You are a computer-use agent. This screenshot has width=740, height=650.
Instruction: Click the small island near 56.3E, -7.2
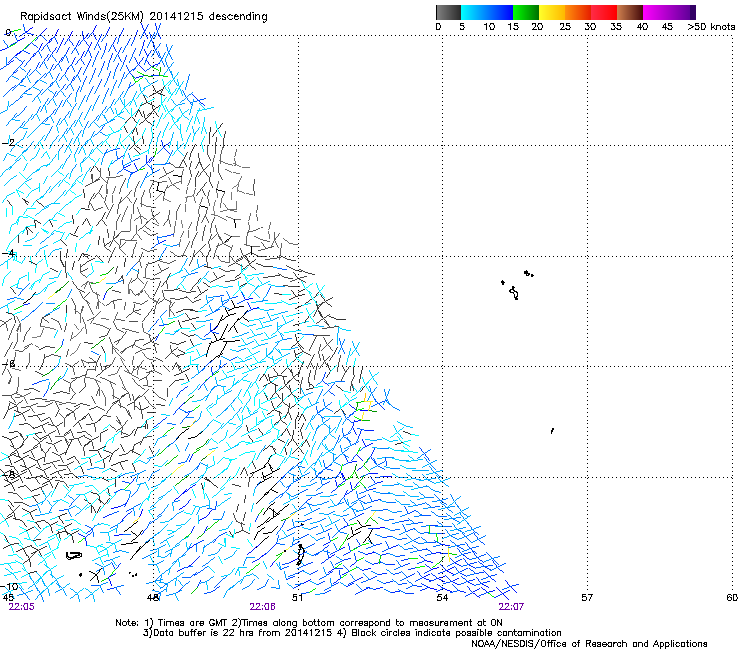tap(552, 431)
